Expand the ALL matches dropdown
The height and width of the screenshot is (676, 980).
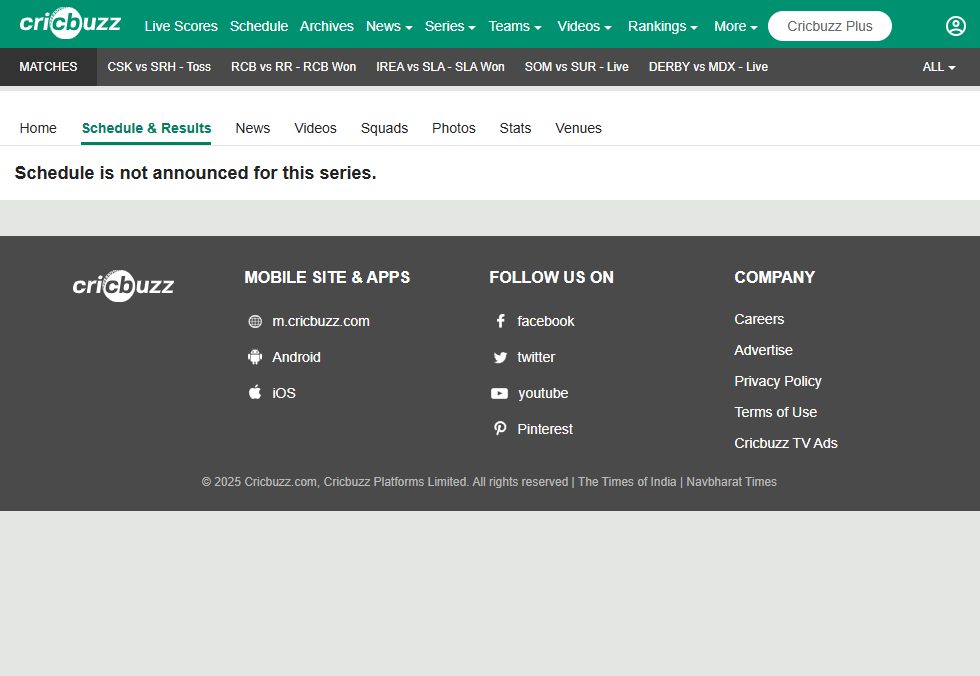pos(939,67)
